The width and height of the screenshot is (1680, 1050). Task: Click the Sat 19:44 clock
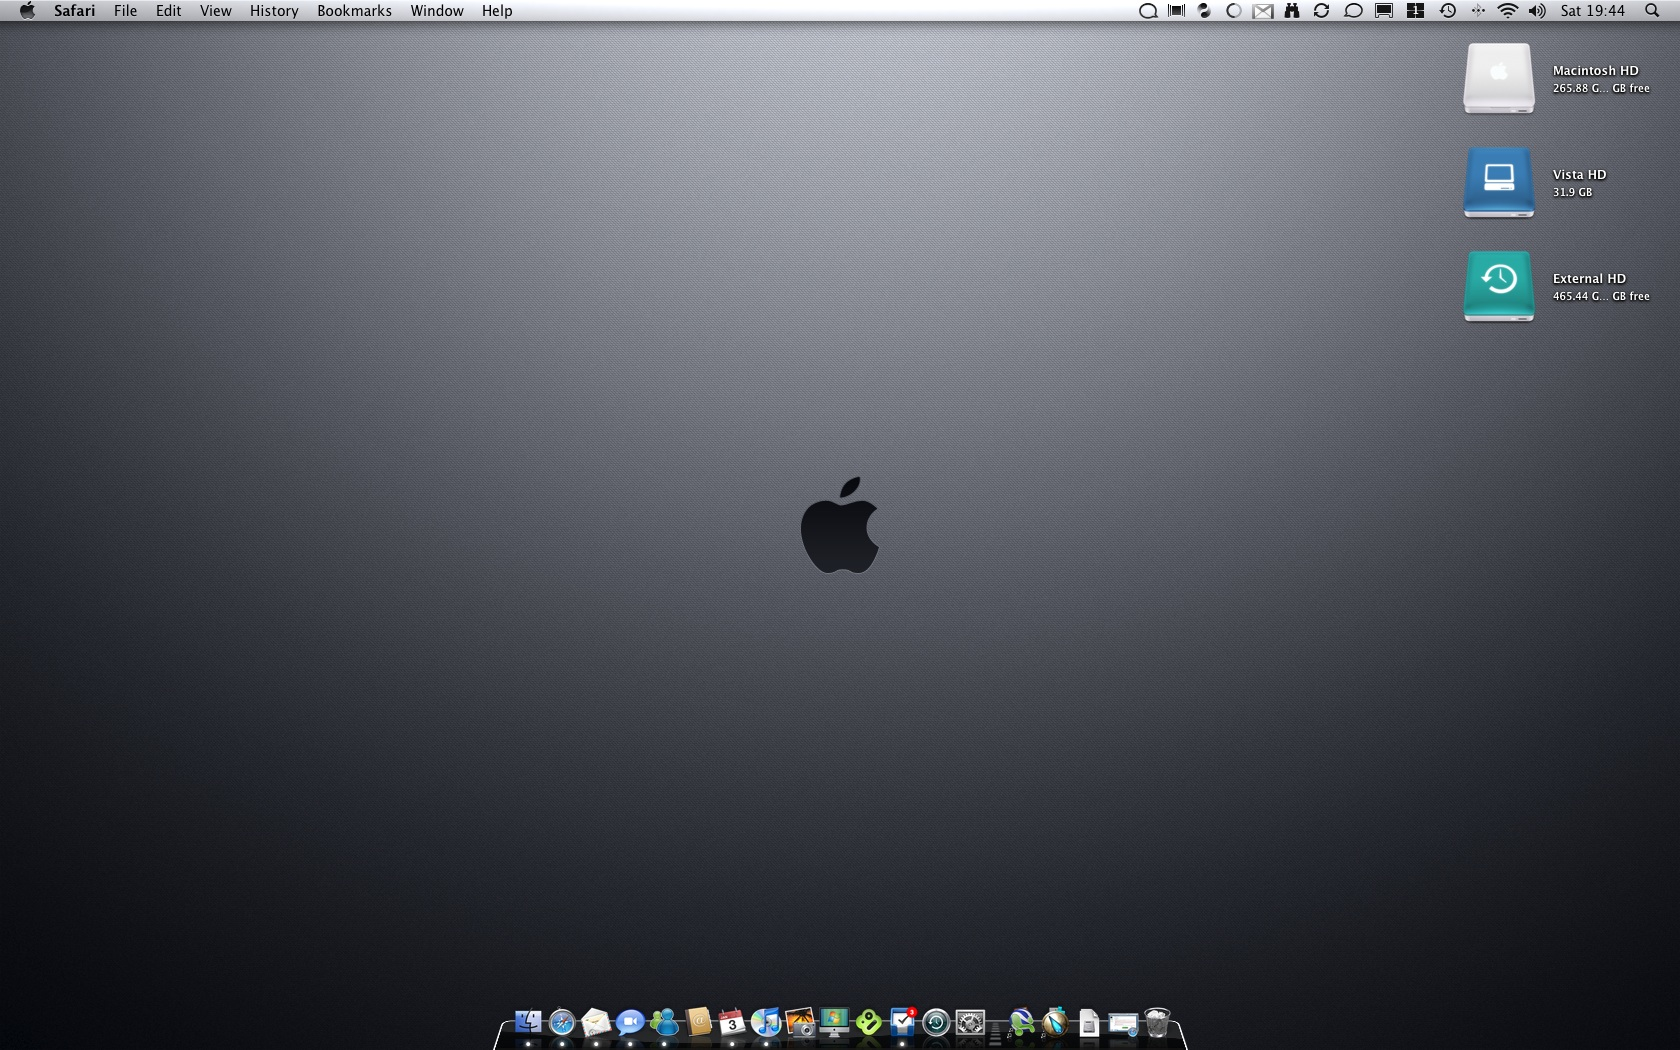(1592, 11)
